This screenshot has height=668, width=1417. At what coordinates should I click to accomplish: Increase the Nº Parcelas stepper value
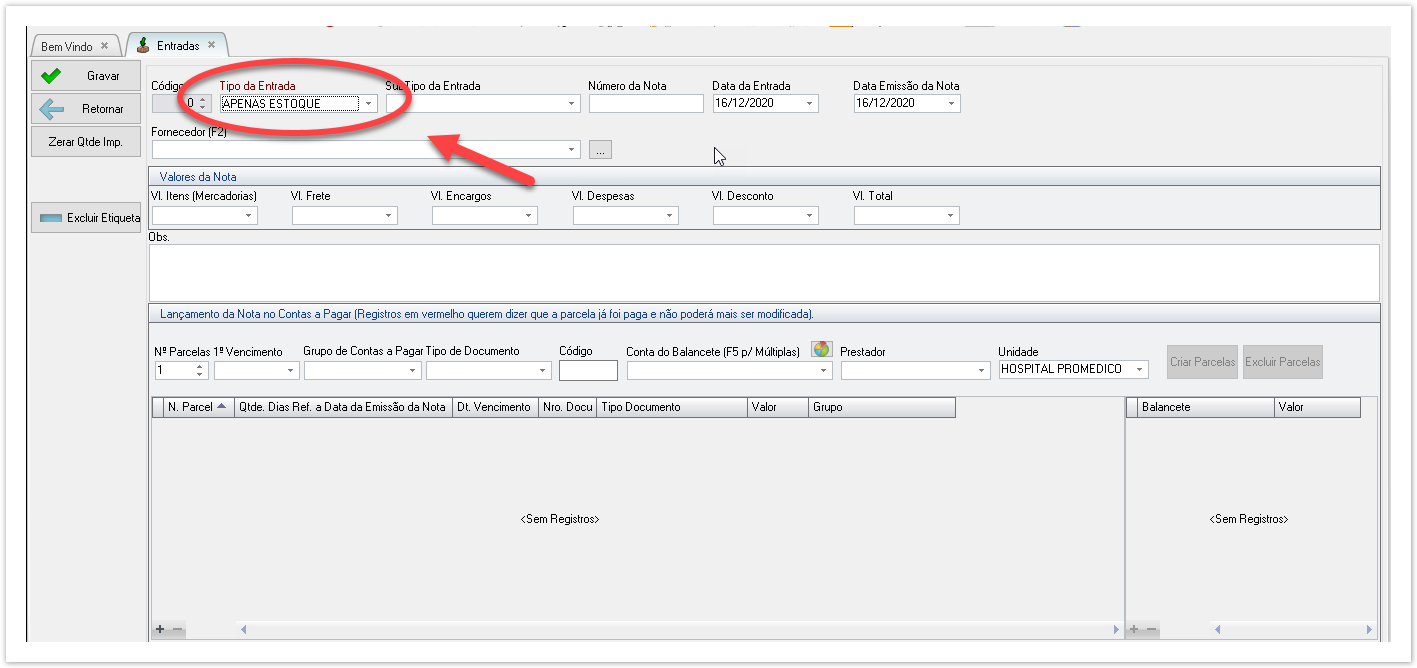(201, 365)
